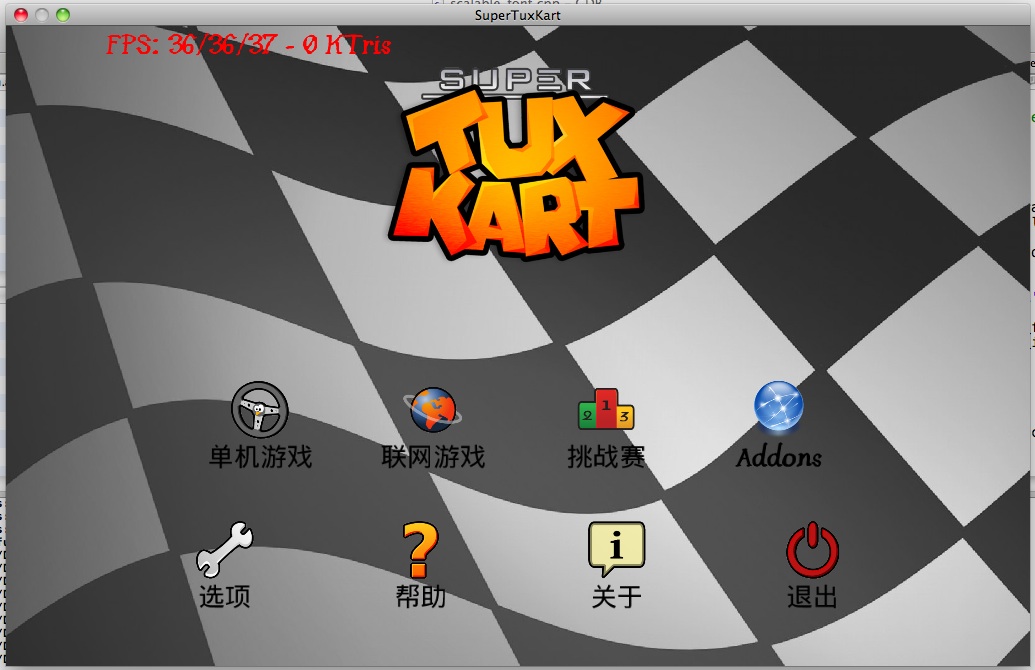Open the blue Addons globe icon
The image size is (1035, 670).
pyautogui.click(x=779, y=408)
